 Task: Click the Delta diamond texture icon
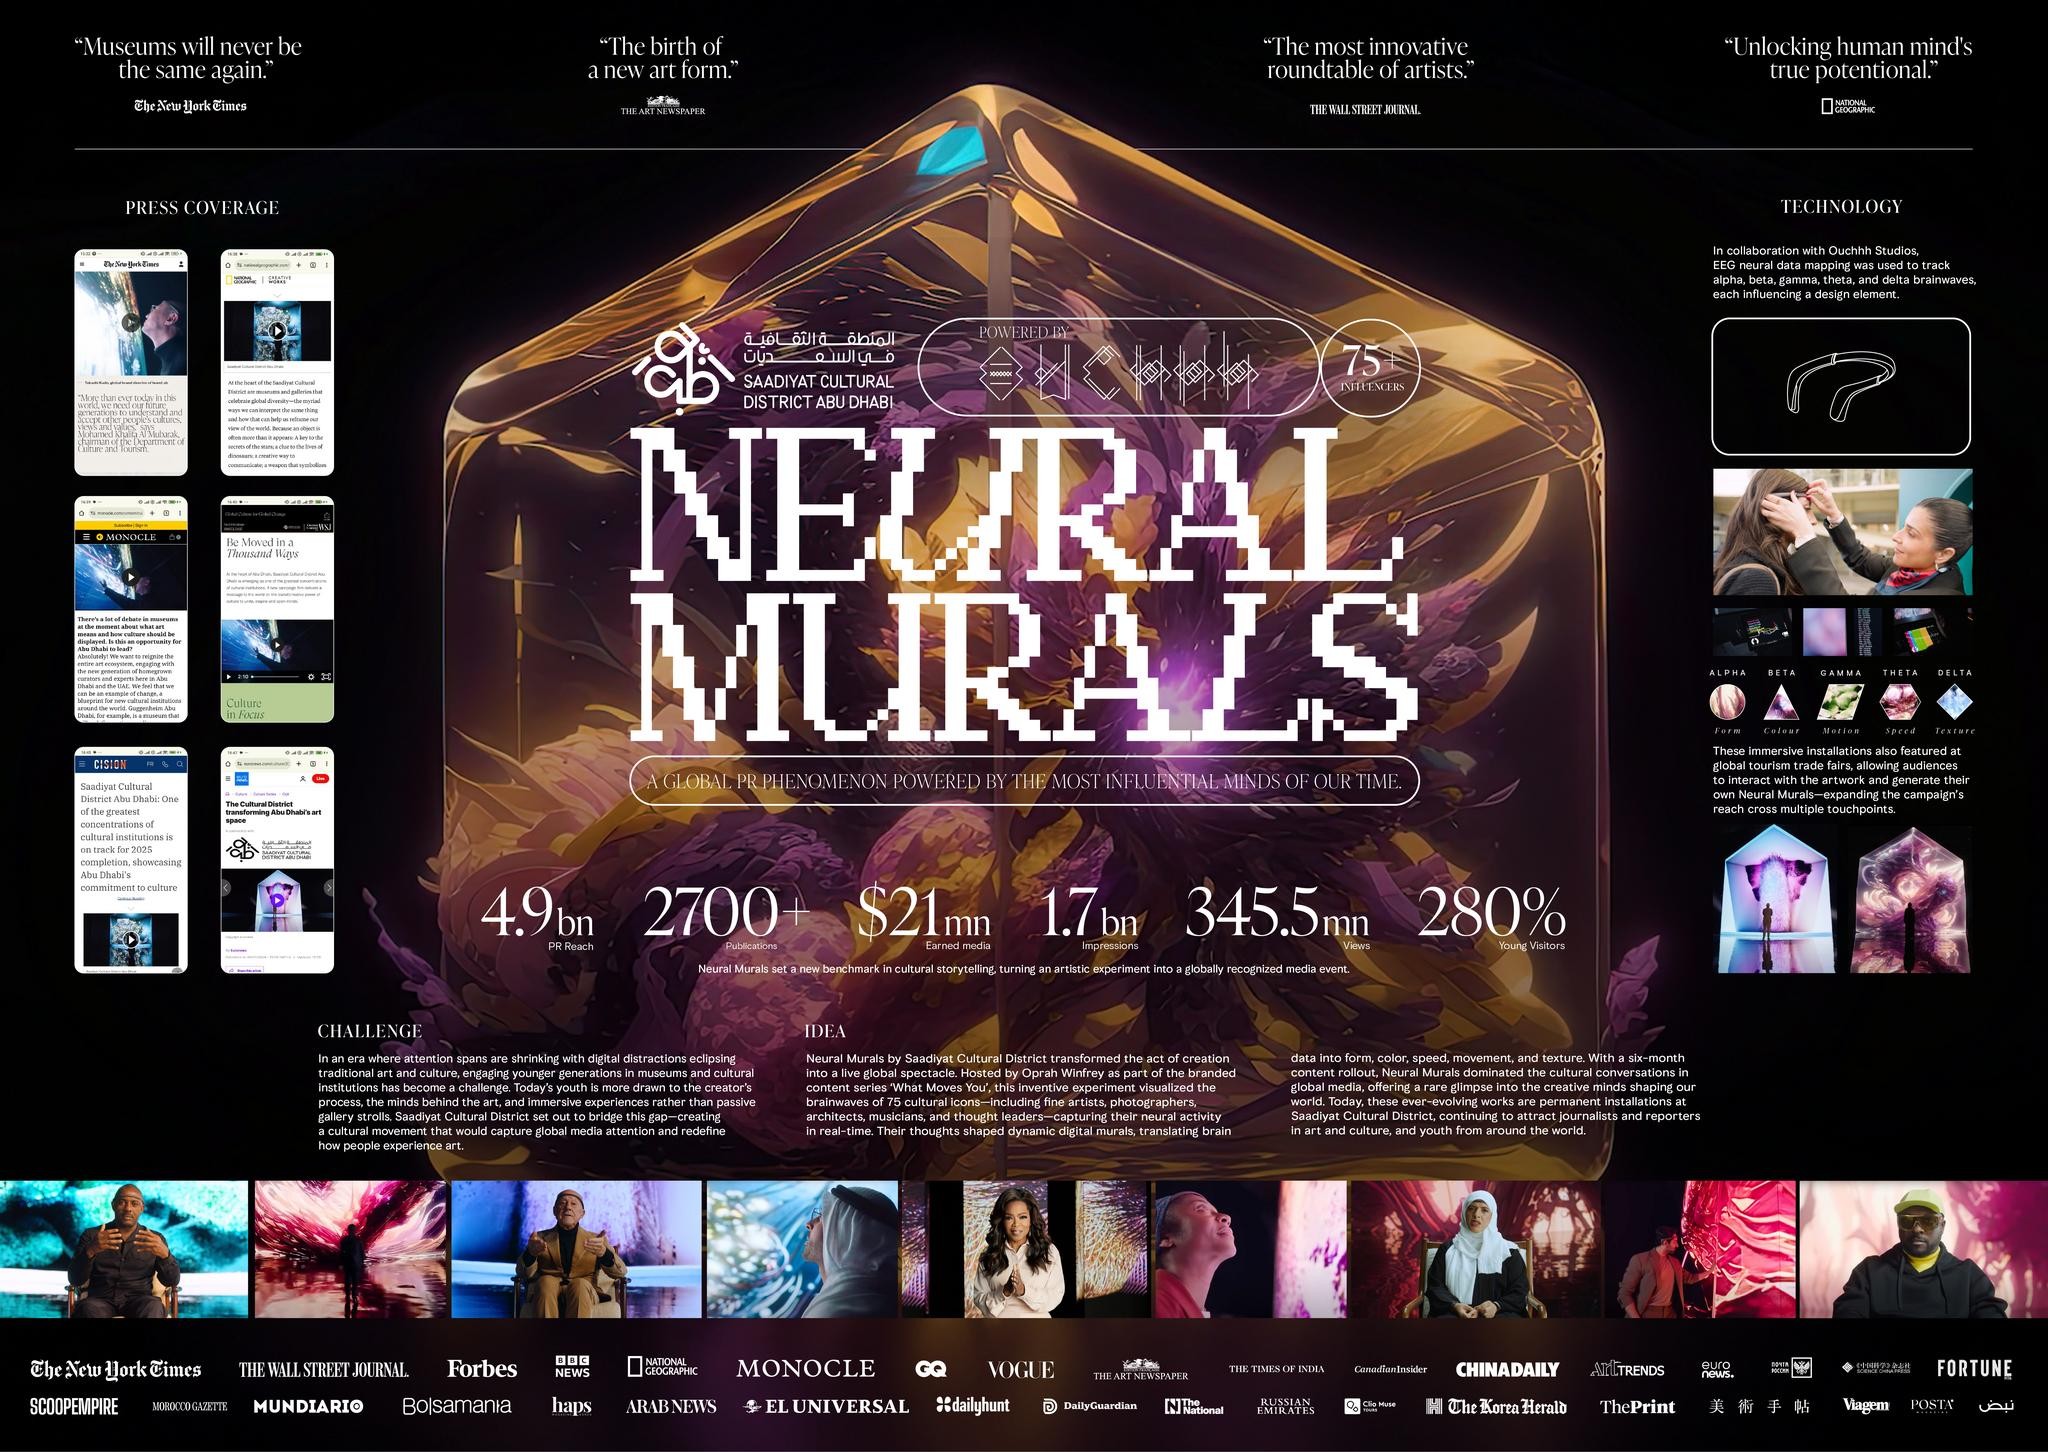coord(1954,703)
